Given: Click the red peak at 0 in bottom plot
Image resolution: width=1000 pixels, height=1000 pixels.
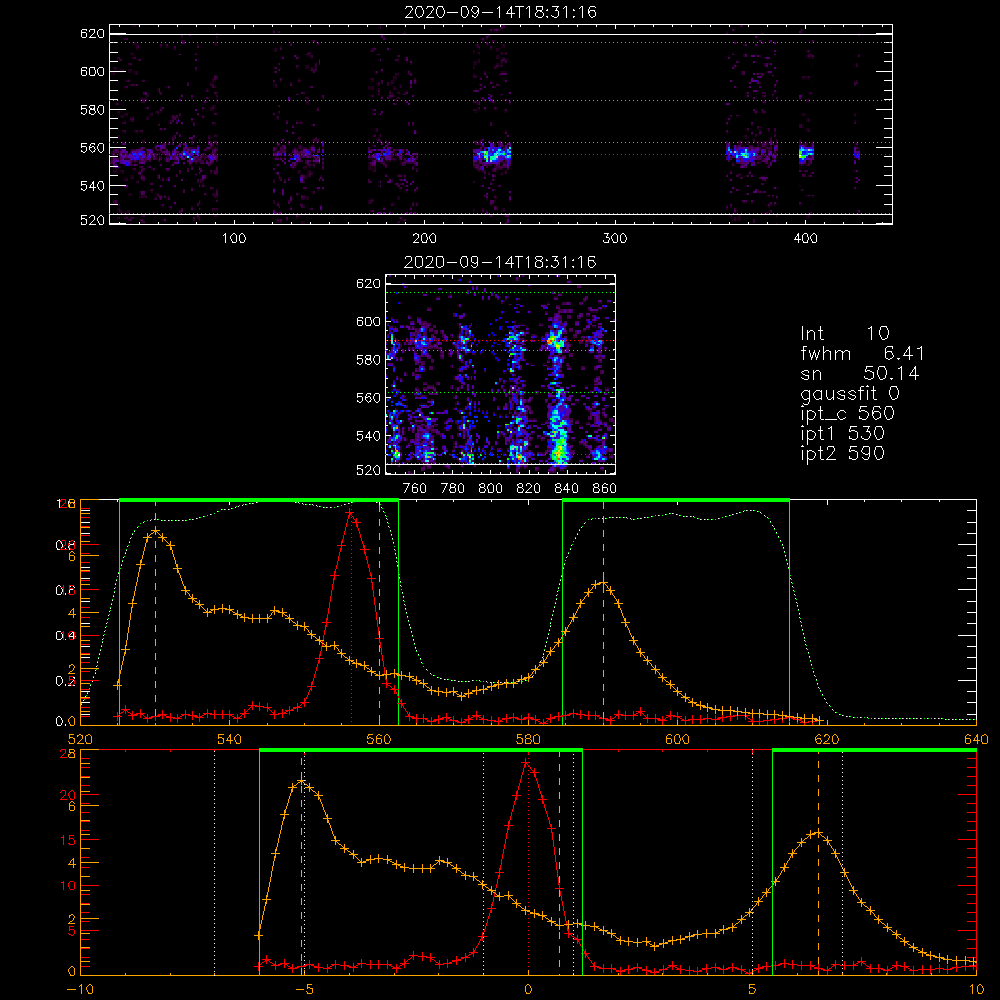Looking at the screenshot, I should tap(527, 762).
